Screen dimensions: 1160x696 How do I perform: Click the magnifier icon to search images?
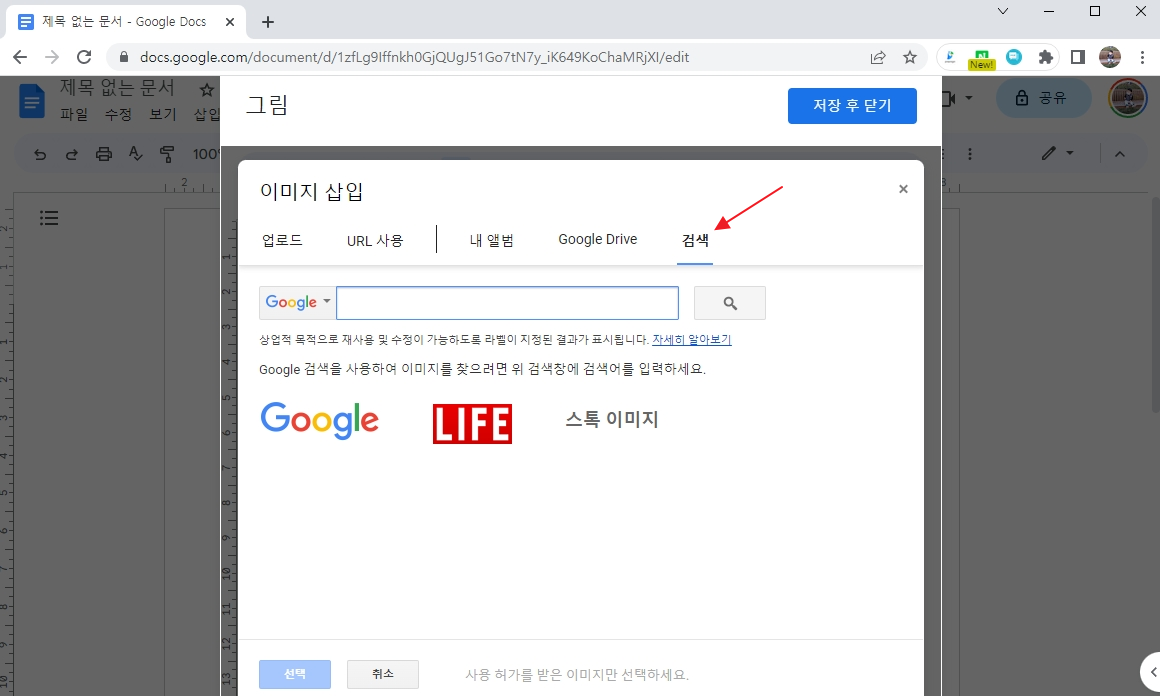click(x=729, y=302)
